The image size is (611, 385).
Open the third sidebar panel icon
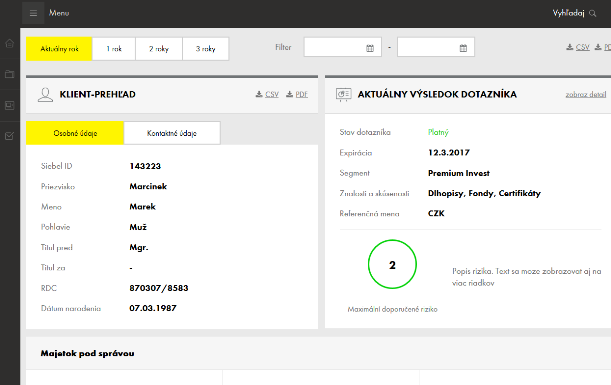9,105
